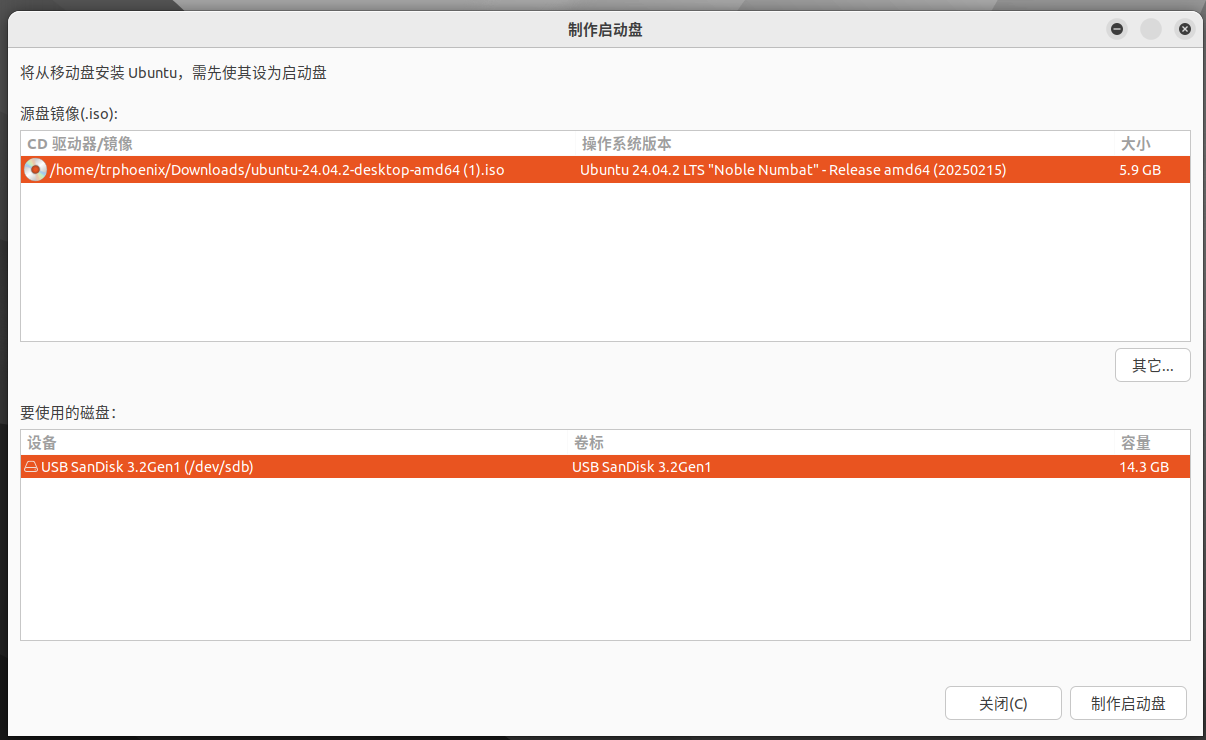
Task: Open the 其它... button to browse images
Action: [x=1152, y=366]
